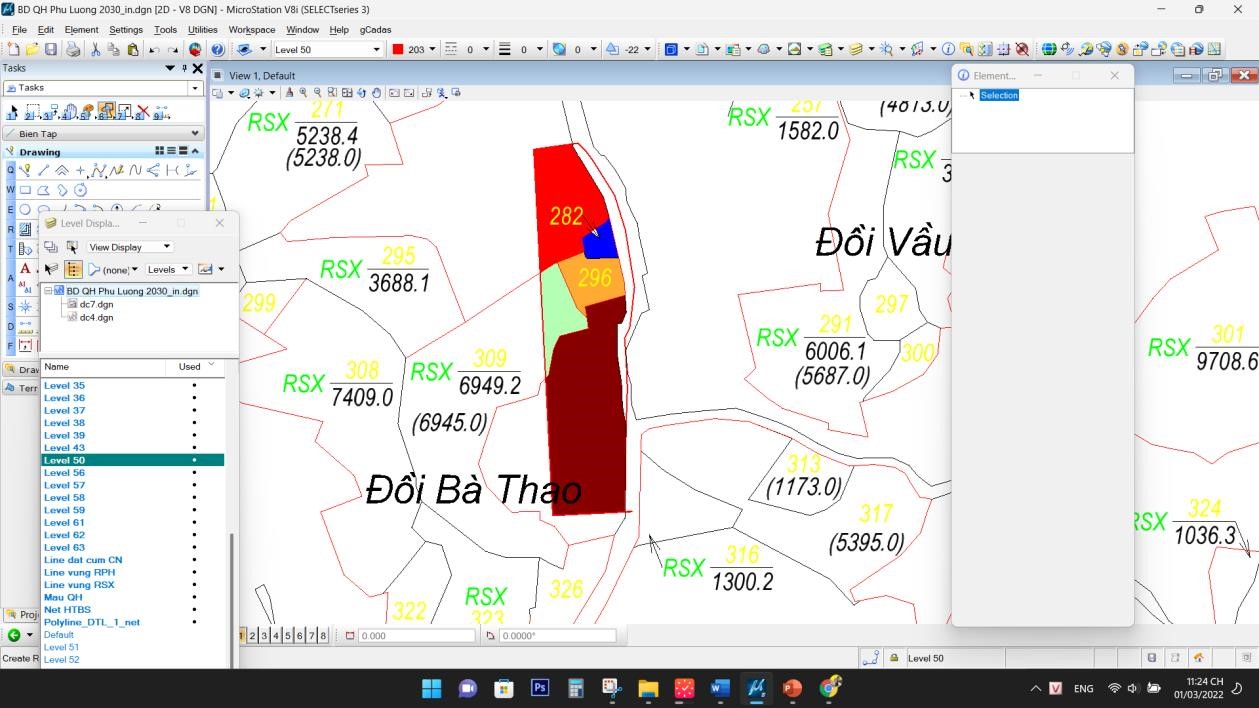Collapse the BD QH Phu Luong 2030_in.dgn tree node
Image resolution: width=1259 pixels, height=708 pixels.
[48, 291]
